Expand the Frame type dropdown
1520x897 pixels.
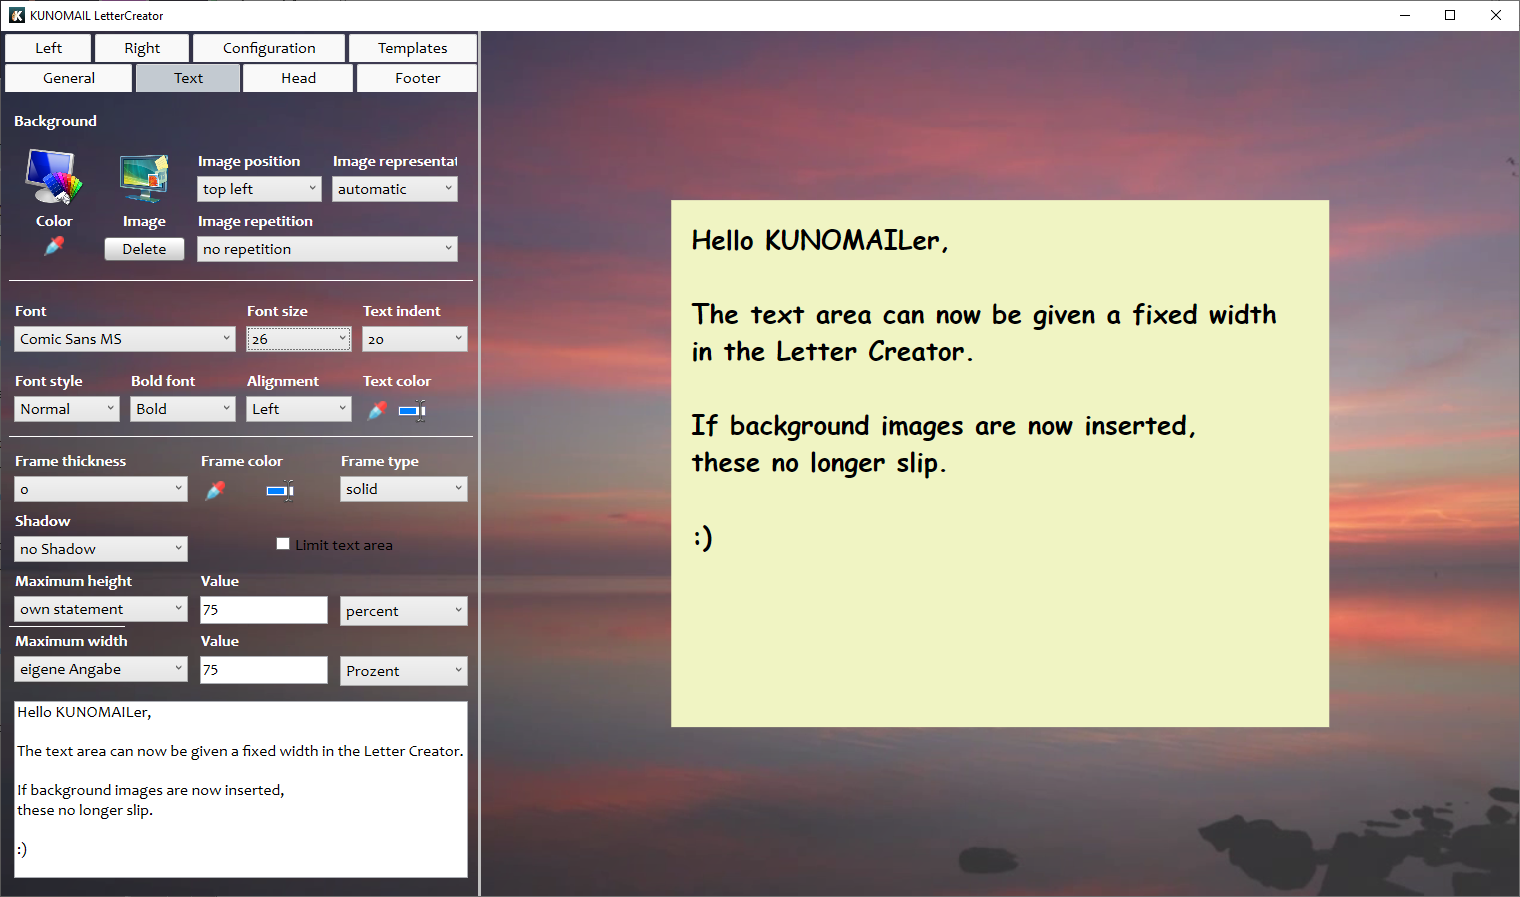[x=404, y=489]
